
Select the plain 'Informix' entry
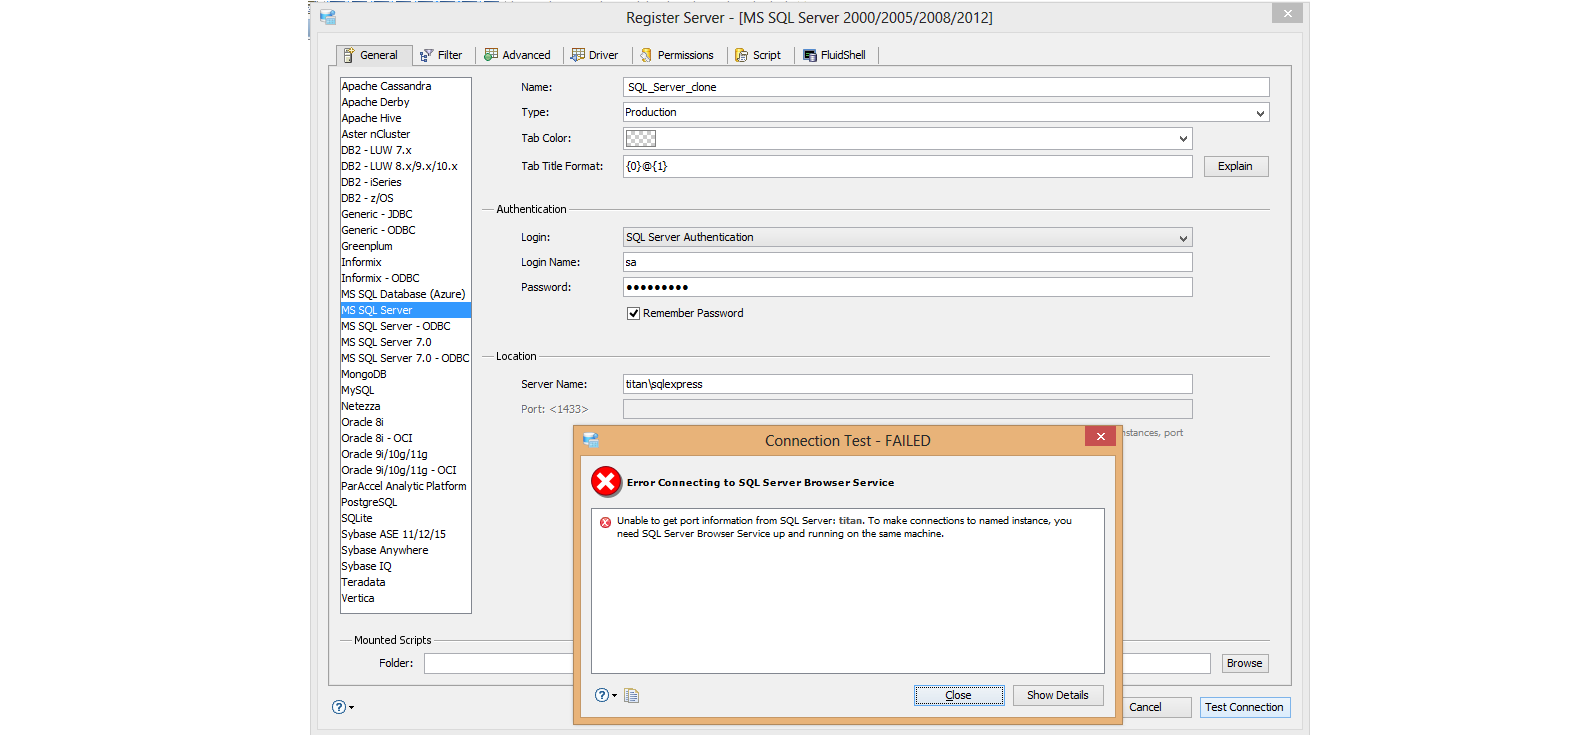click(405, 262)
